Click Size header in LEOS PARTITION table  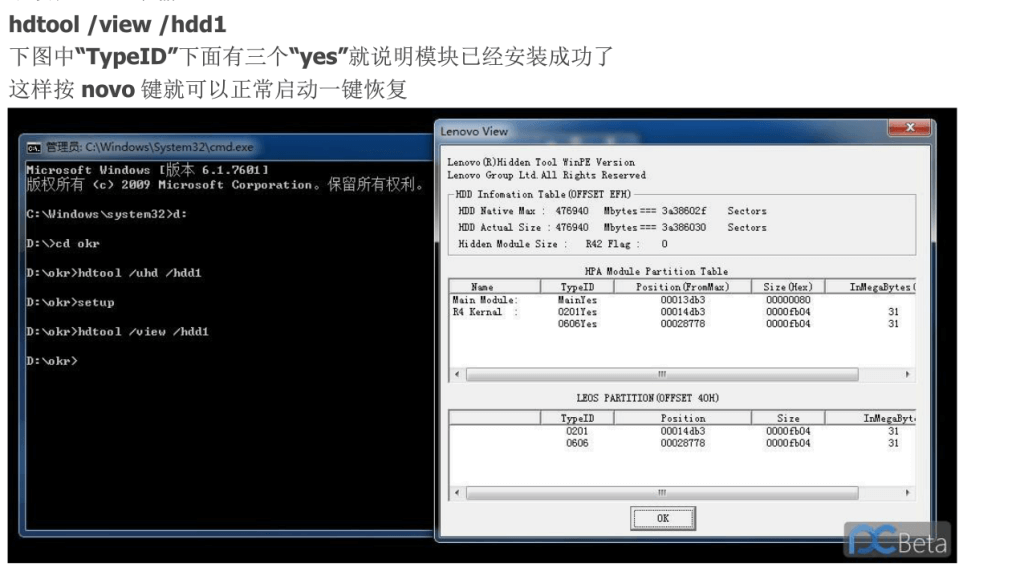click(x=788, y=418)
